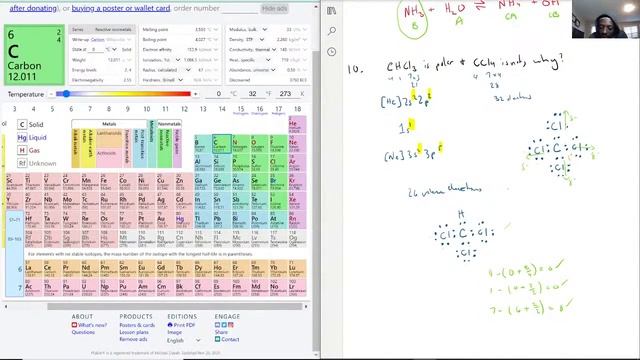The image size is (640, 360).
Task: Open the search magnifier in PDF viewer sidebar
Action: tap(332, 31)
